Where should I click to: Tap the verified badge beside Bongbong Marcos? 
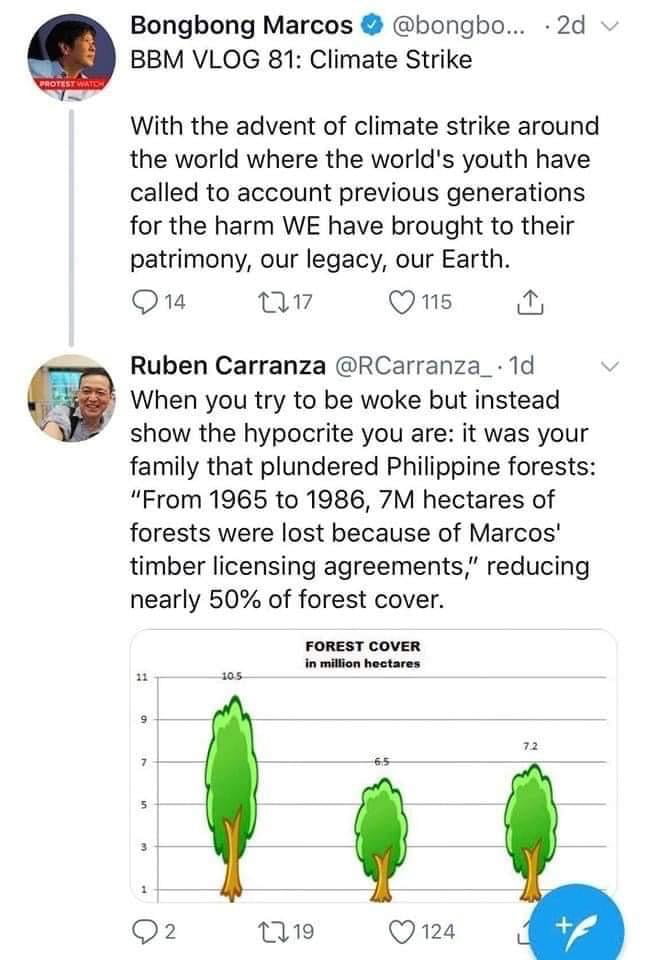[366, 24]
